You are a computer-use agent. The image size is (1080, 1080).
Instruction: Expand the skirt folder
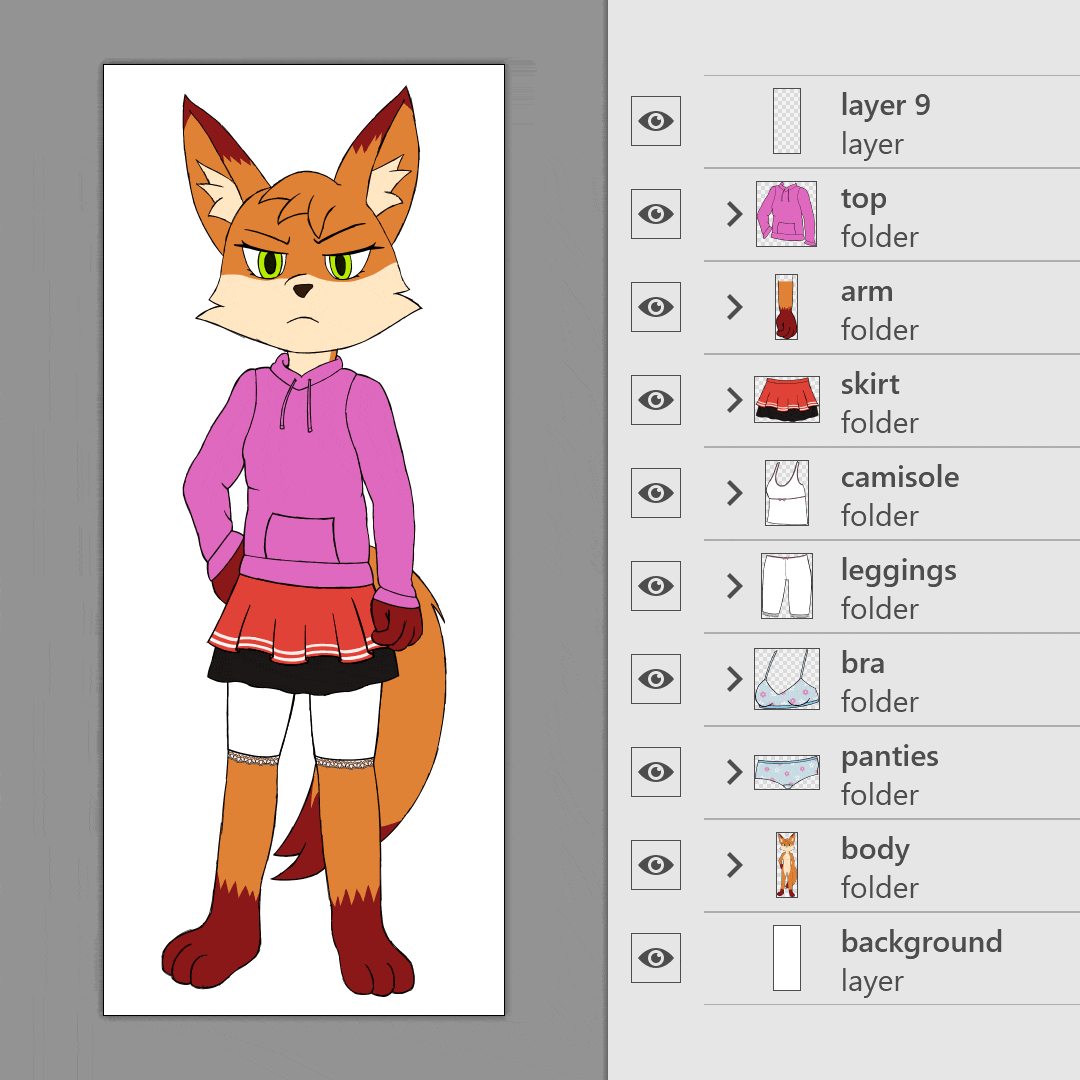click(734, 400)
